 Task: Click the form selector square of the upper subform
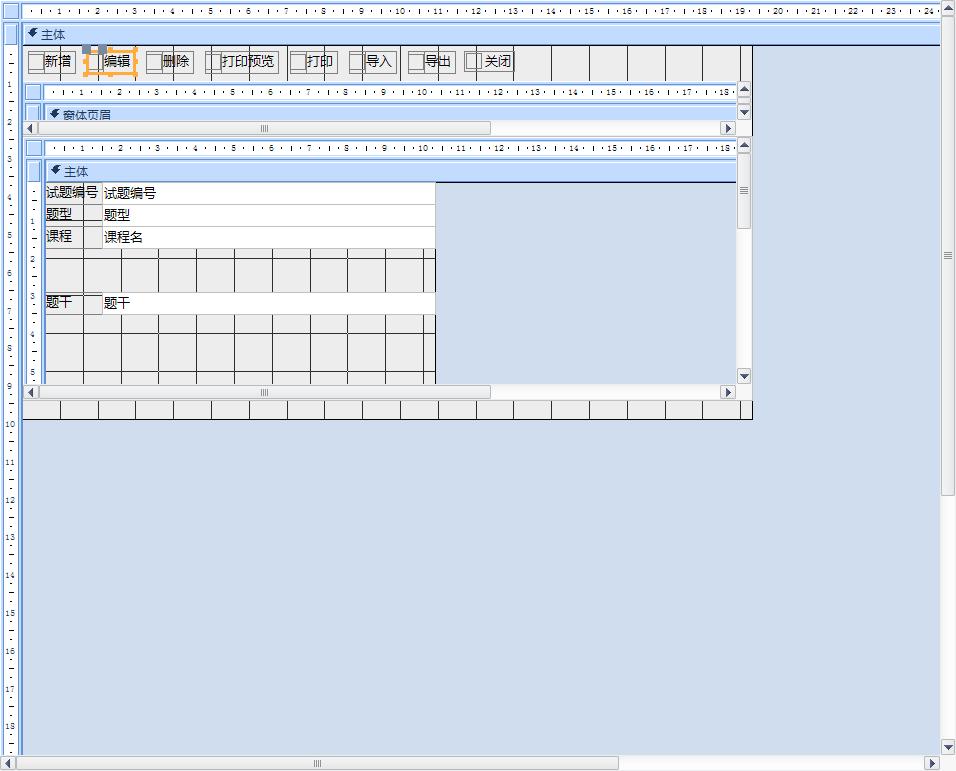33,92
